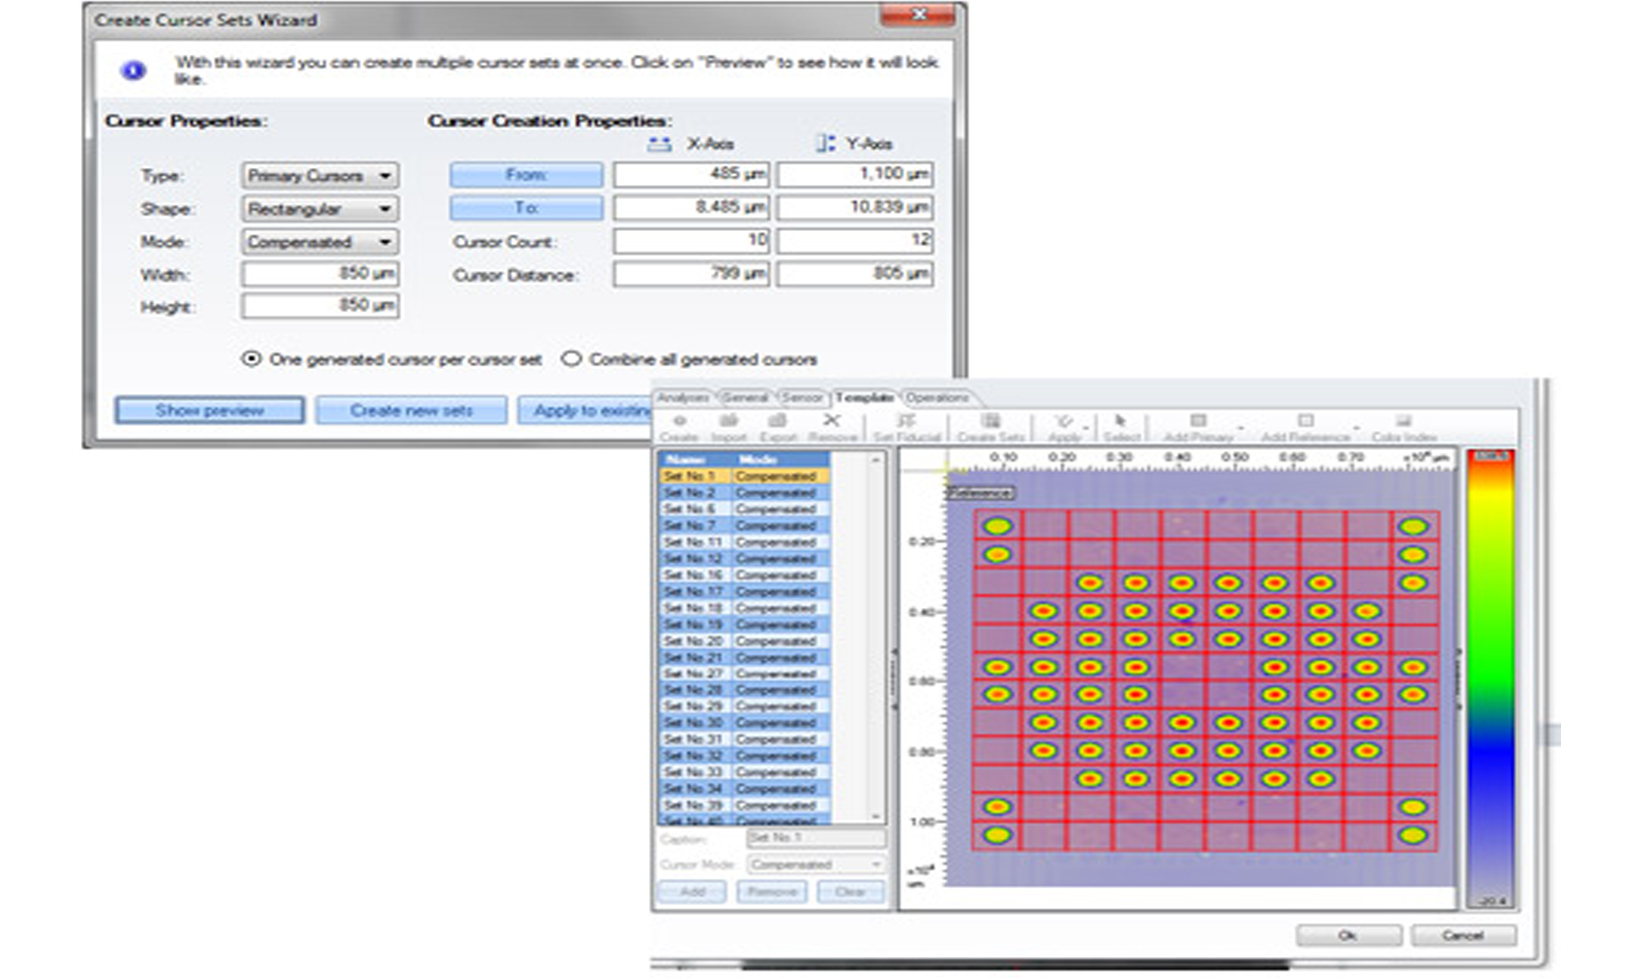1650x979 pixels.
Task: Open the cursor Type dropdown
Action: coord(319,176)
